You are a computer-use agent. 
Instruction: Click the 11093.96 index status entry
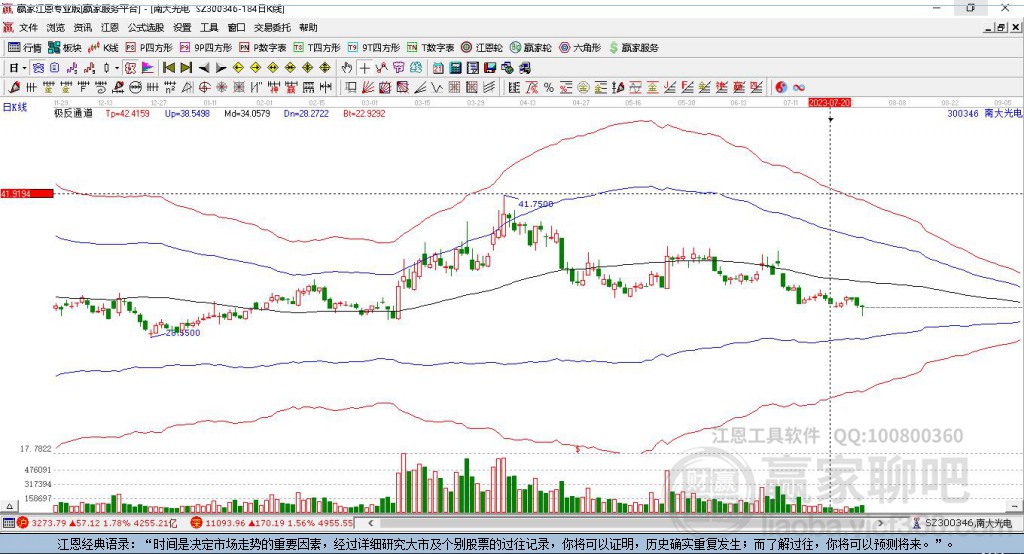pyautogui.click(x=272, y=523)
